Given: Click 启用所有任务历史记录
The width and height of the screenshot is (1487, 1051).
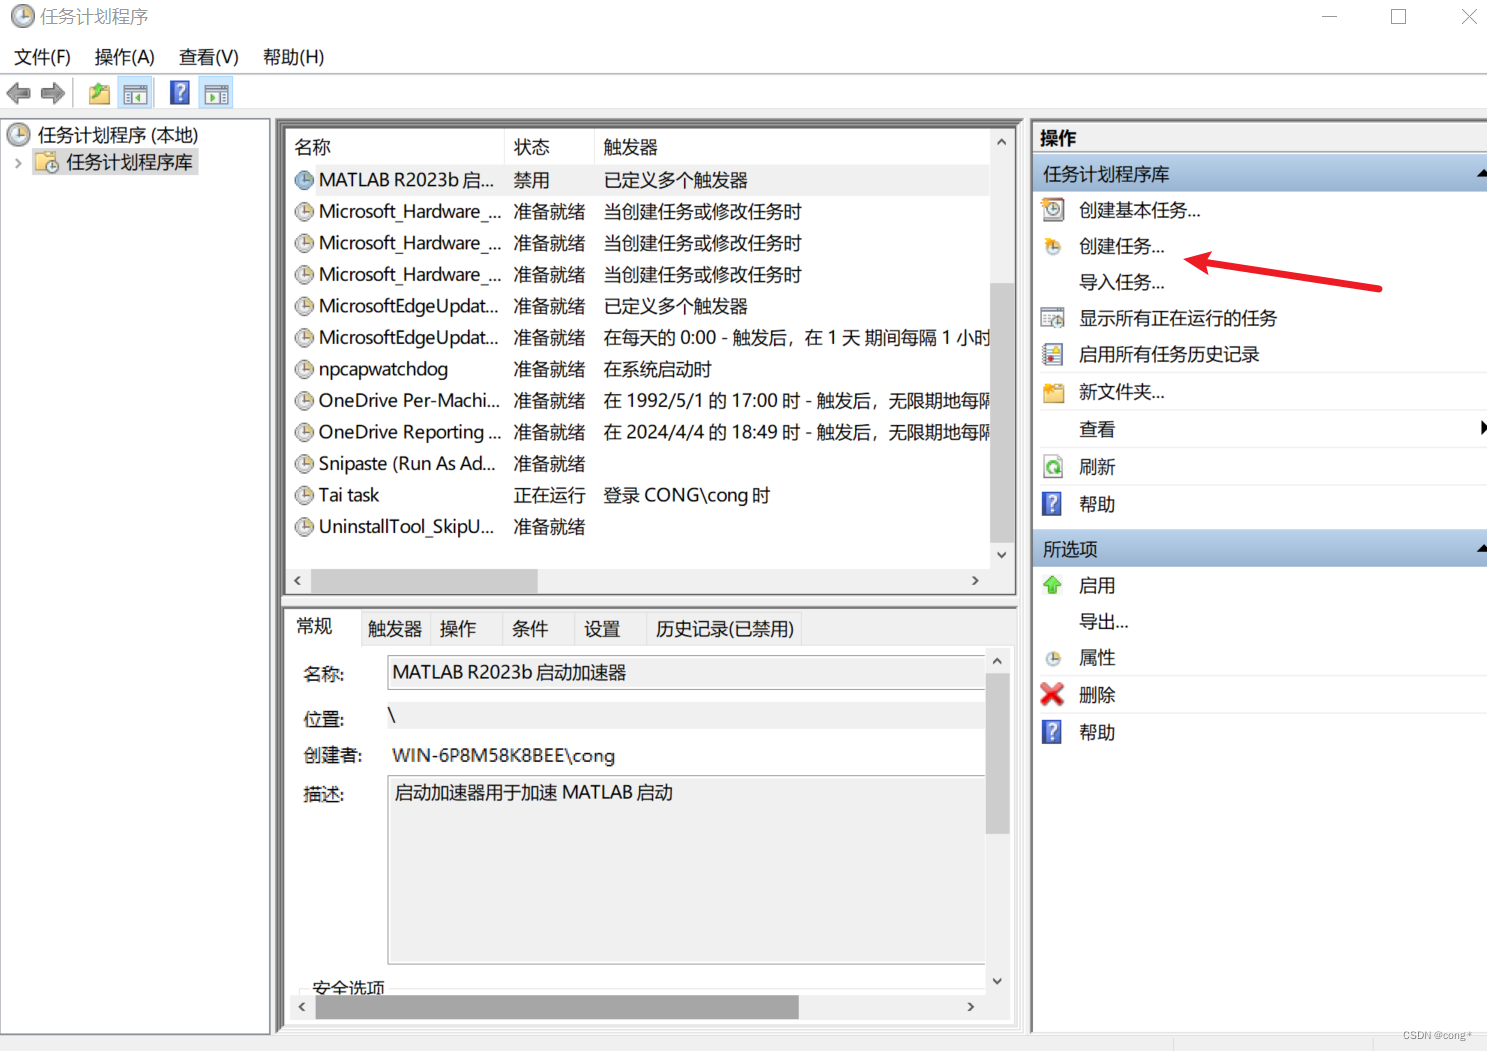Looking at the screenshot, I should tap(1168, 354).
